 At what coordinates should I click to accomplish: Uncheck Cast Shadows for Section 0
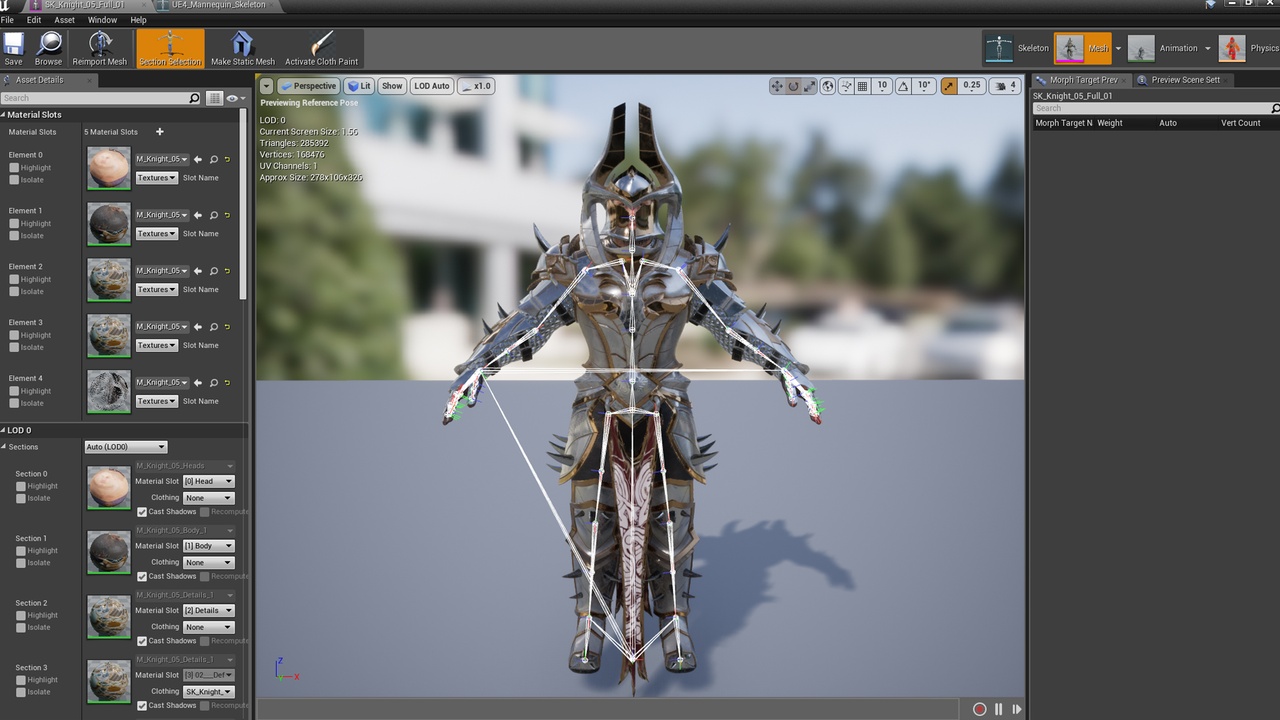(x=142, y=512)
